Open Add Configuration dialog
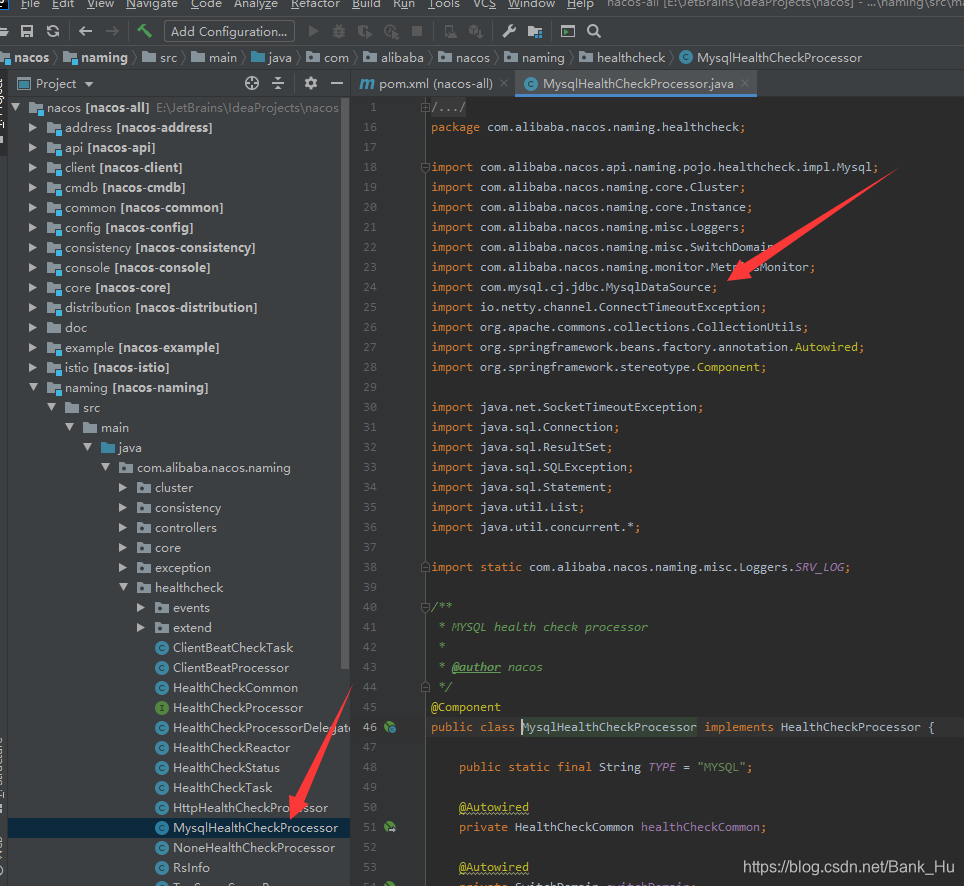This screenshot has height=886, width=964. 229,31
